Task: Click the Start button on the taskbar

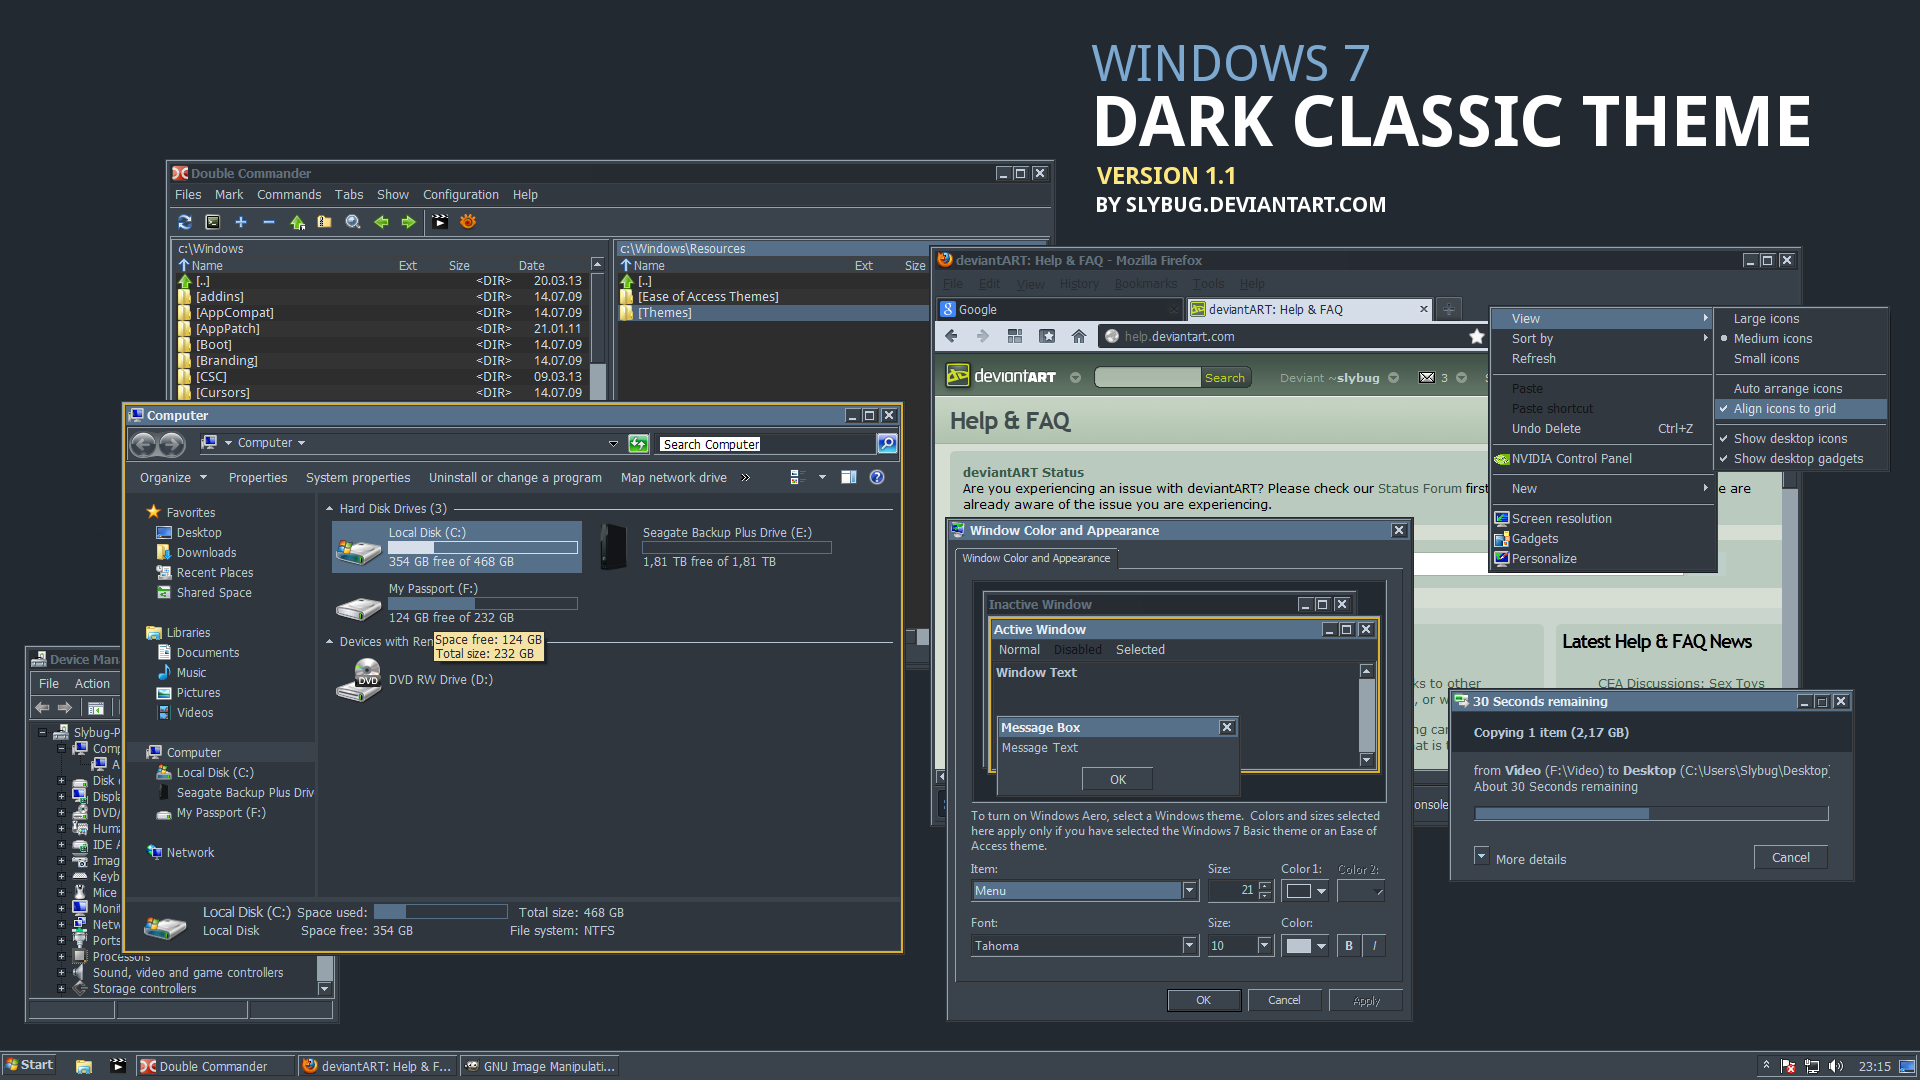Action: (29, 1065)
